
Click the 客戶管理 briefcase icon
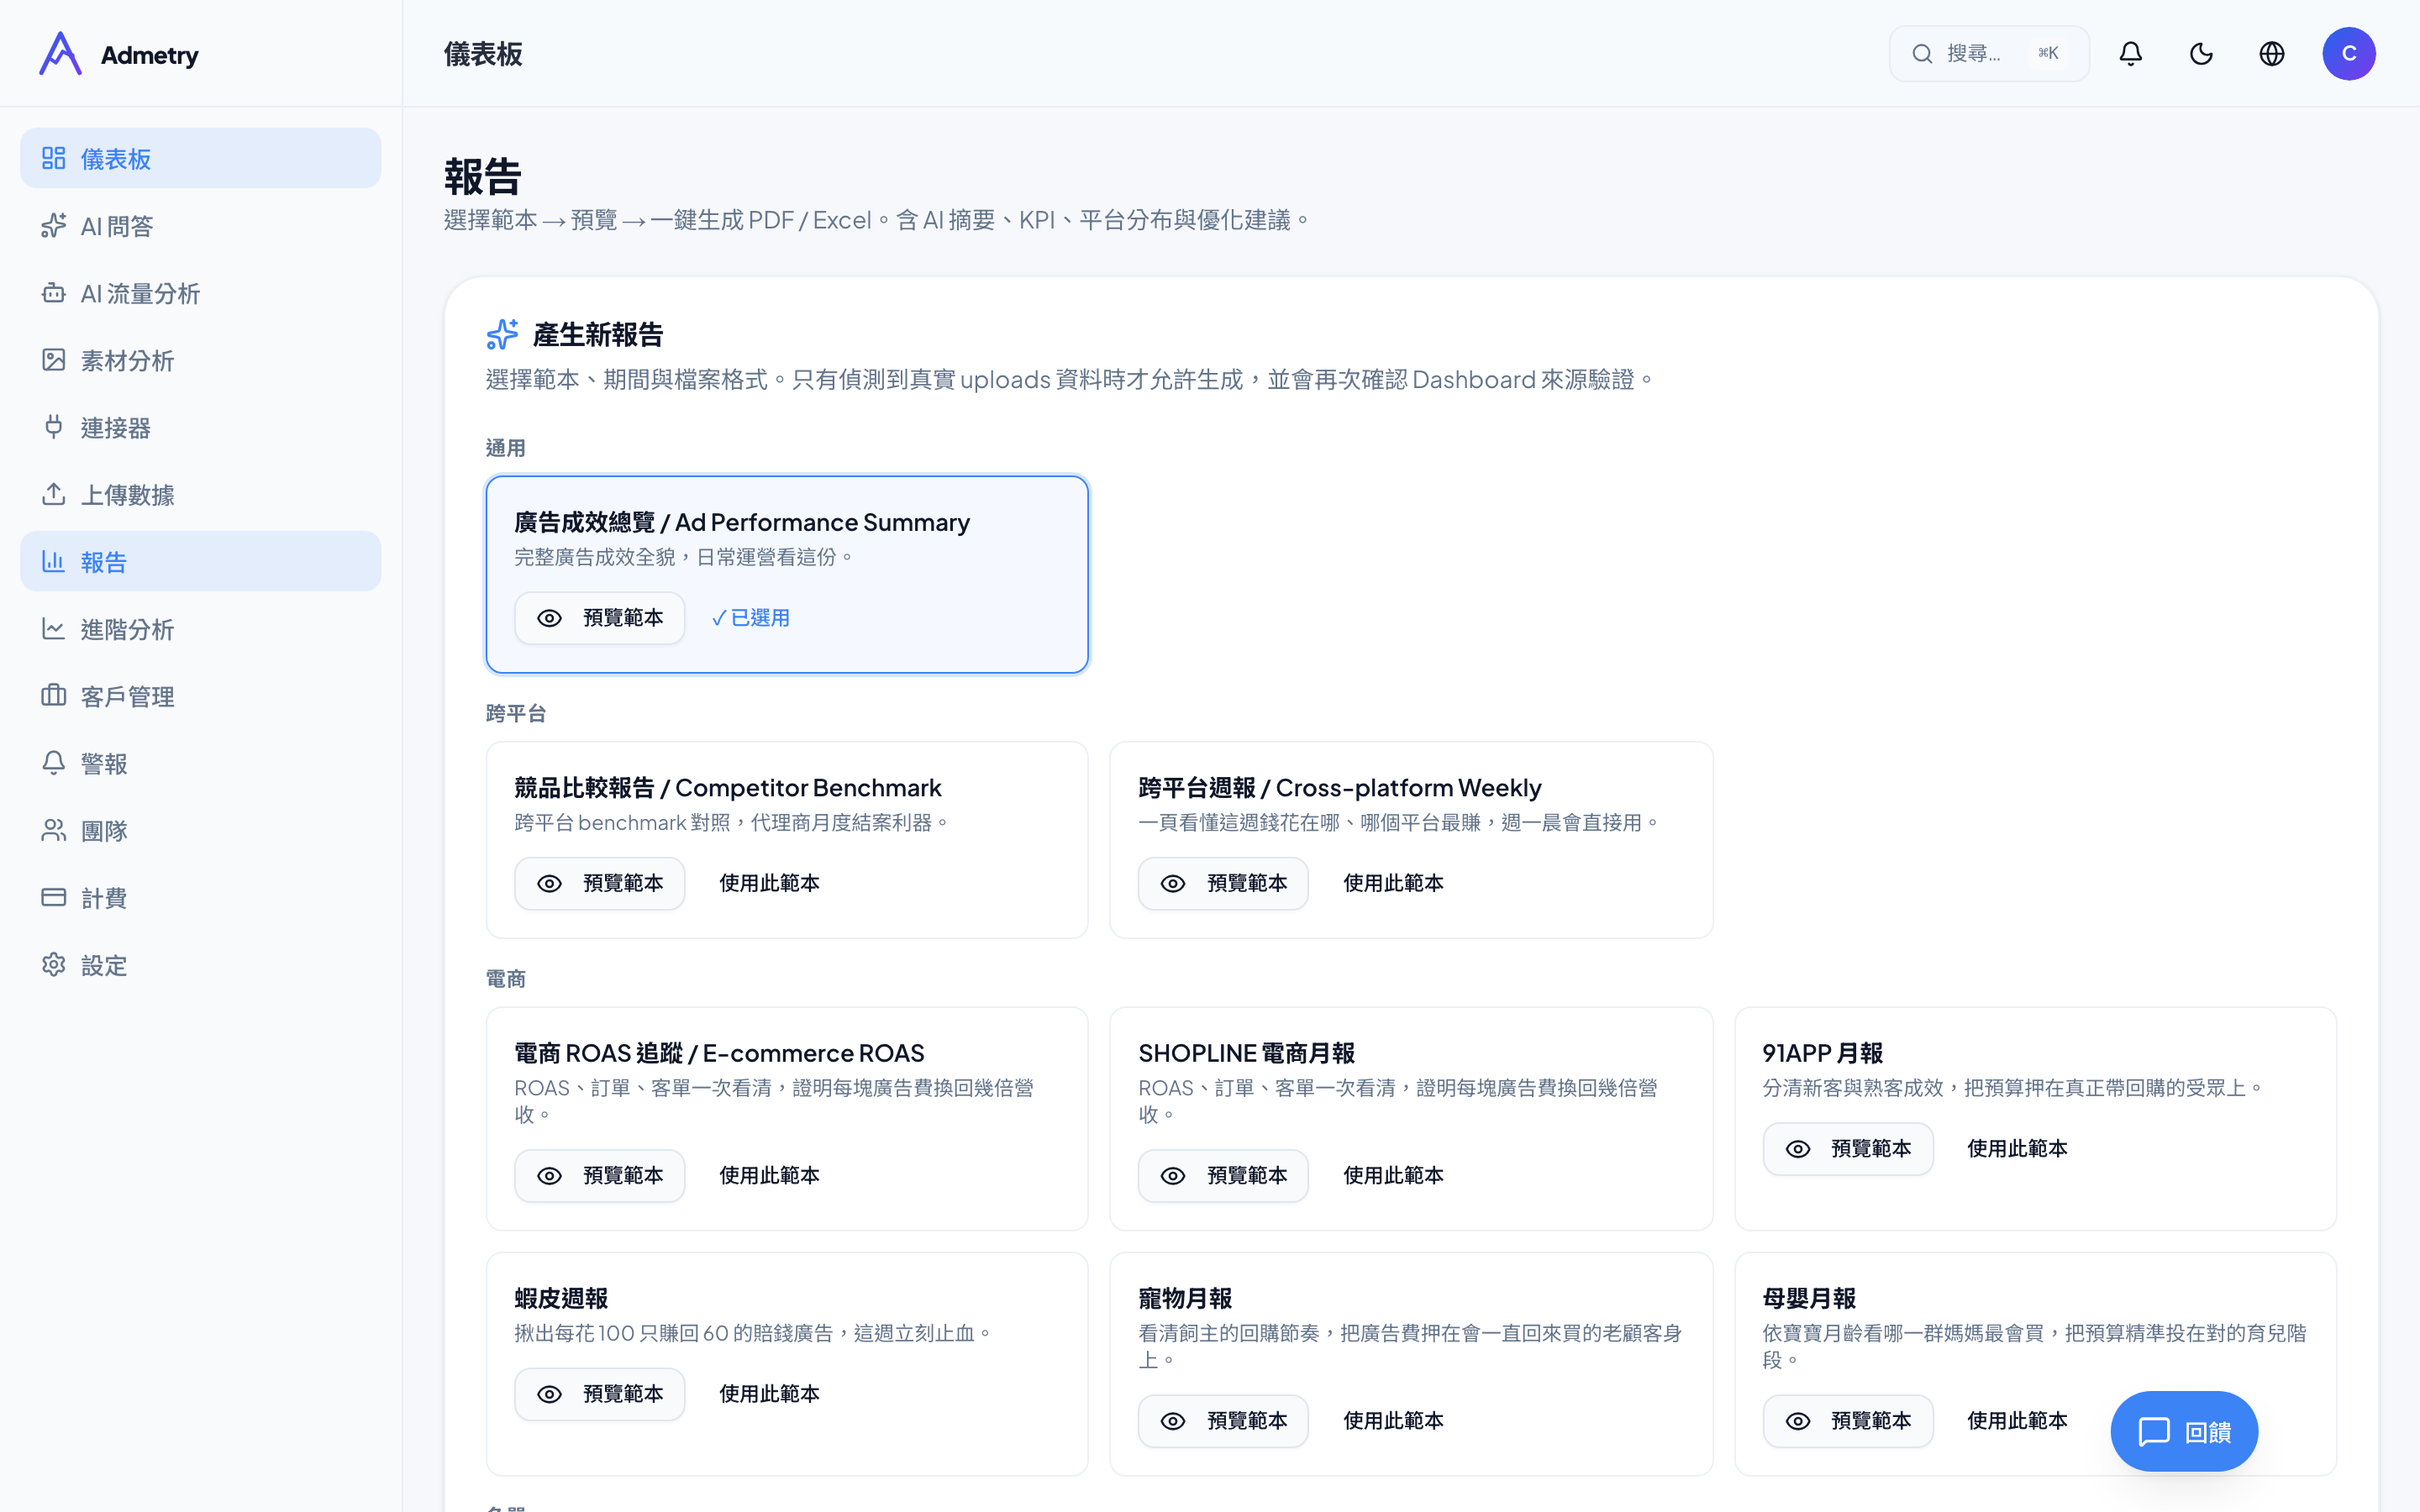(x=54, y=696)
